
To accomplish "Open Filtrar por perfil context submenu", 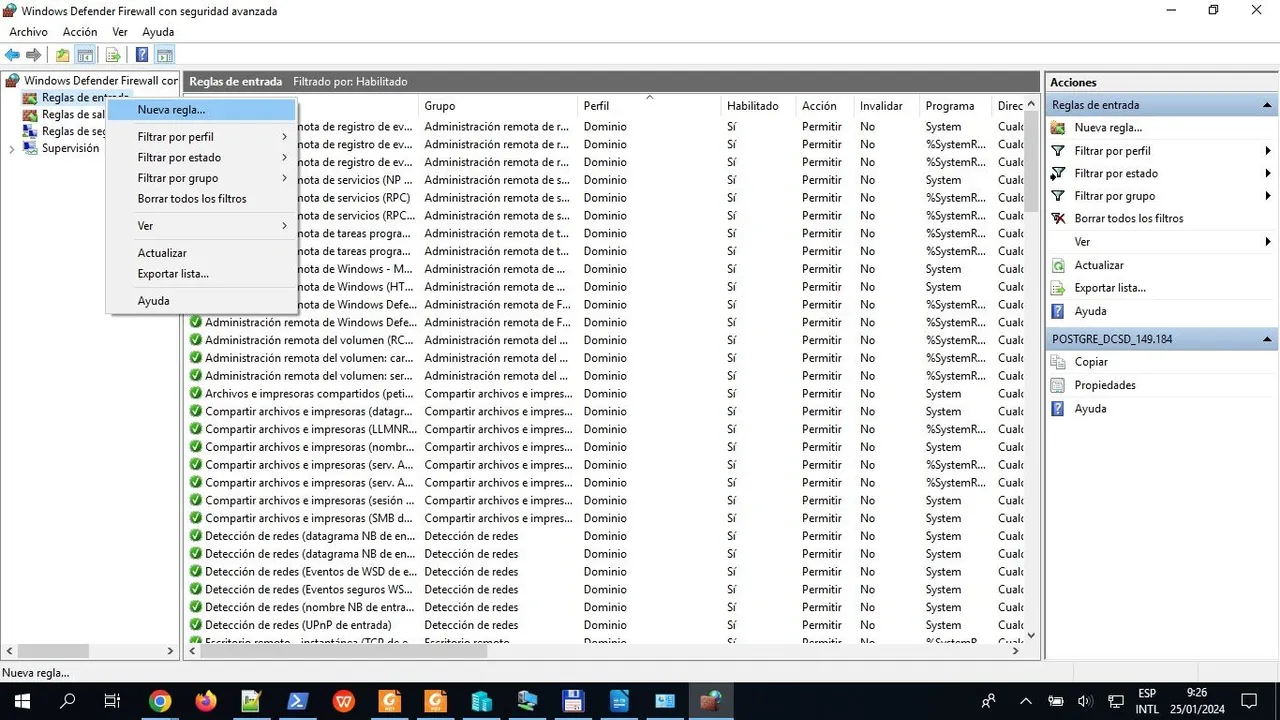I will (201, 137).
